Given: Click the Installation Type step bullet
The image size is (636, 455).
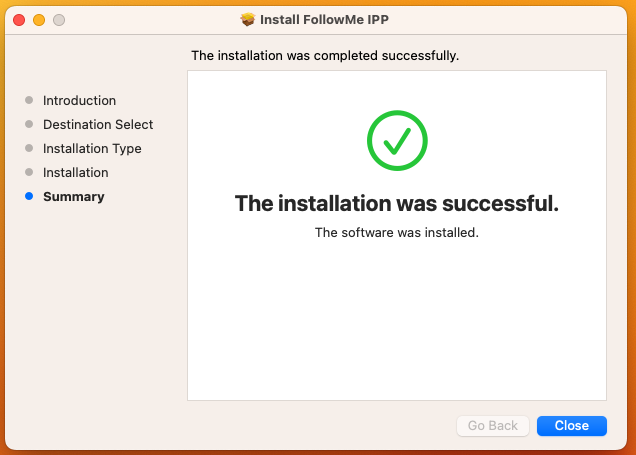Looking at the screenshot, I should tap(29, 148).
